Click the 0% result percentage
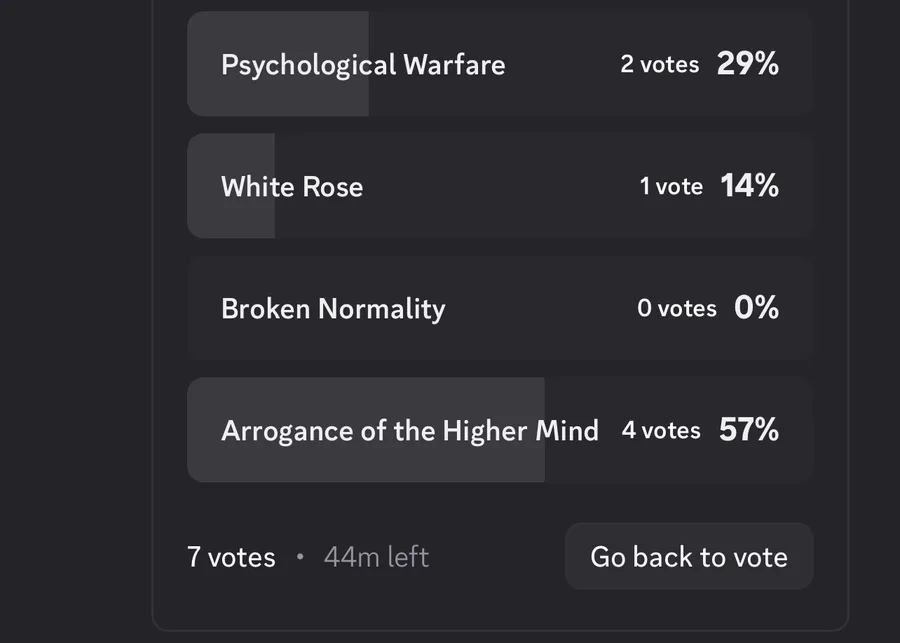900x643 pixels. tap(756, 308)
